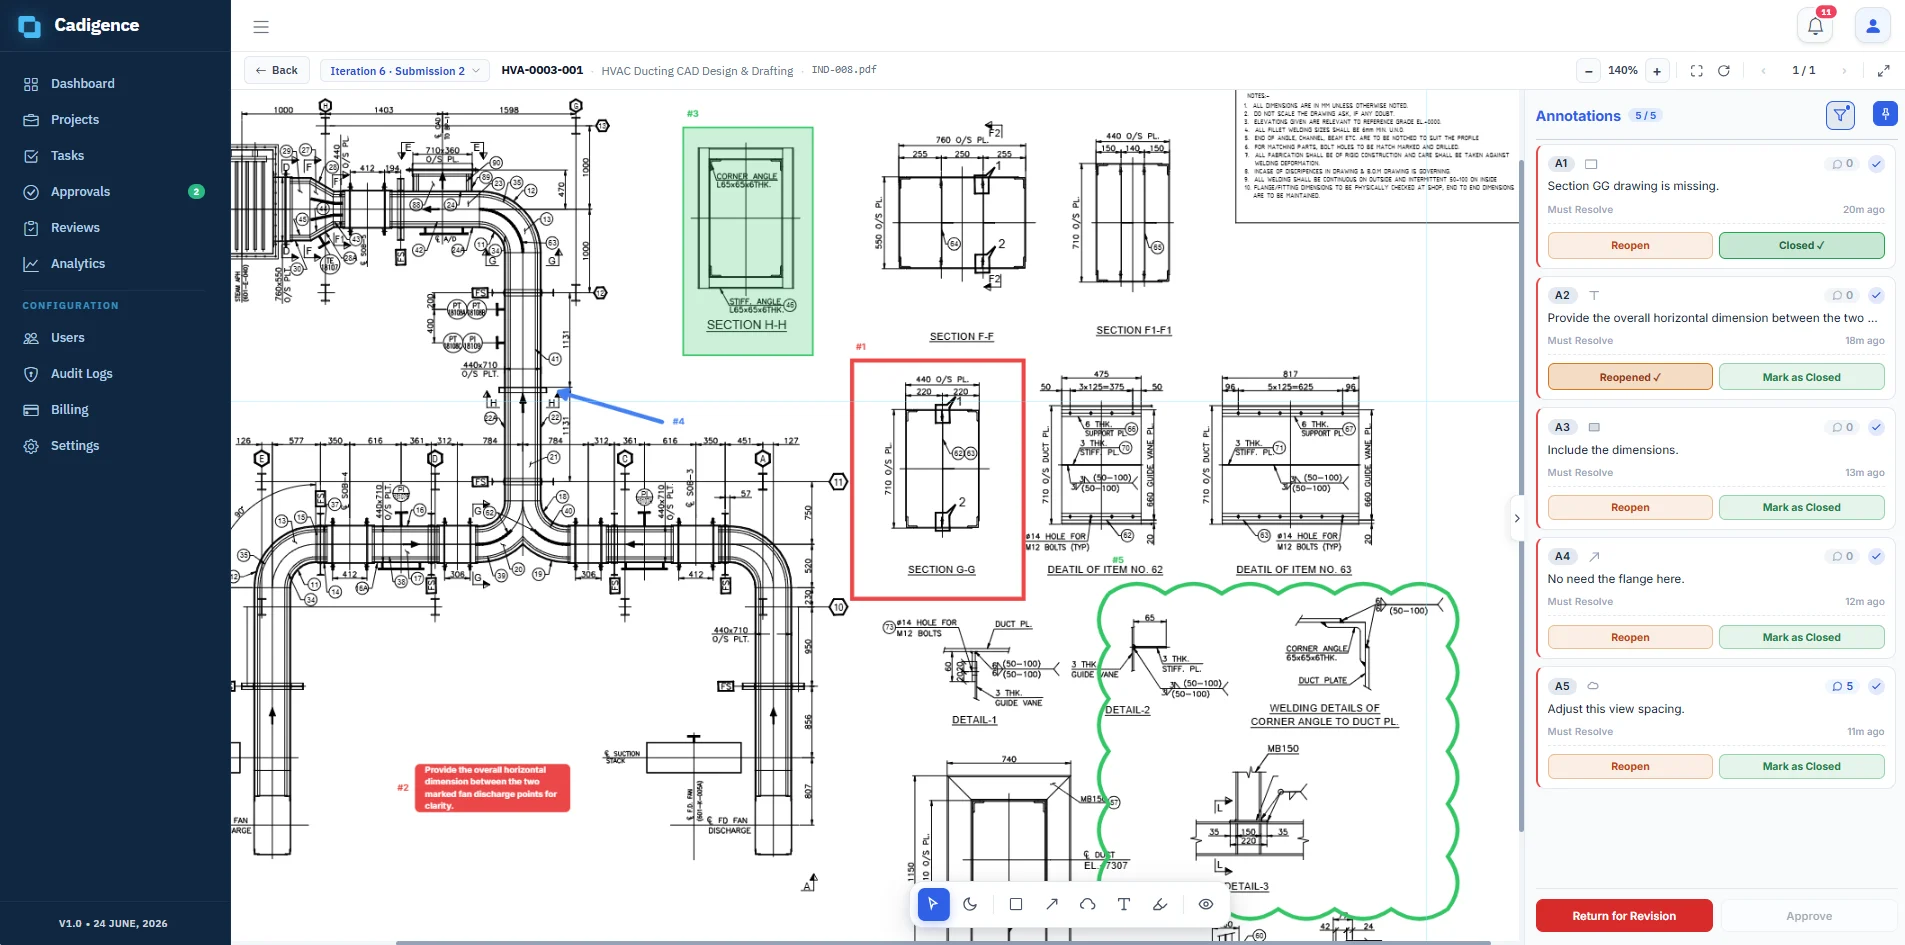Toggle the checkmark on annotation A4
The width and height of the screenshot is (1905, 945).
(1877, 557)
